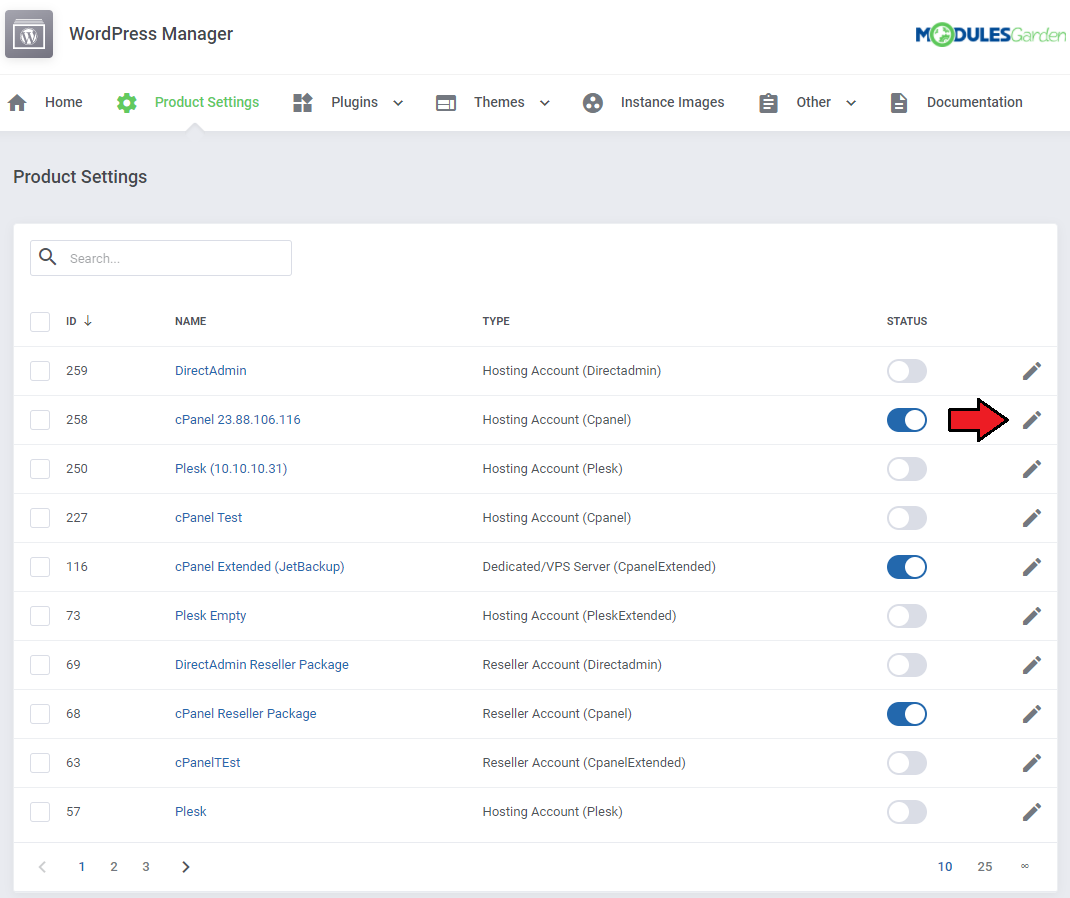Disable the cPanel 23.88.106.116 status toggle
The image size is (1070, 898).
coord(906,420)
